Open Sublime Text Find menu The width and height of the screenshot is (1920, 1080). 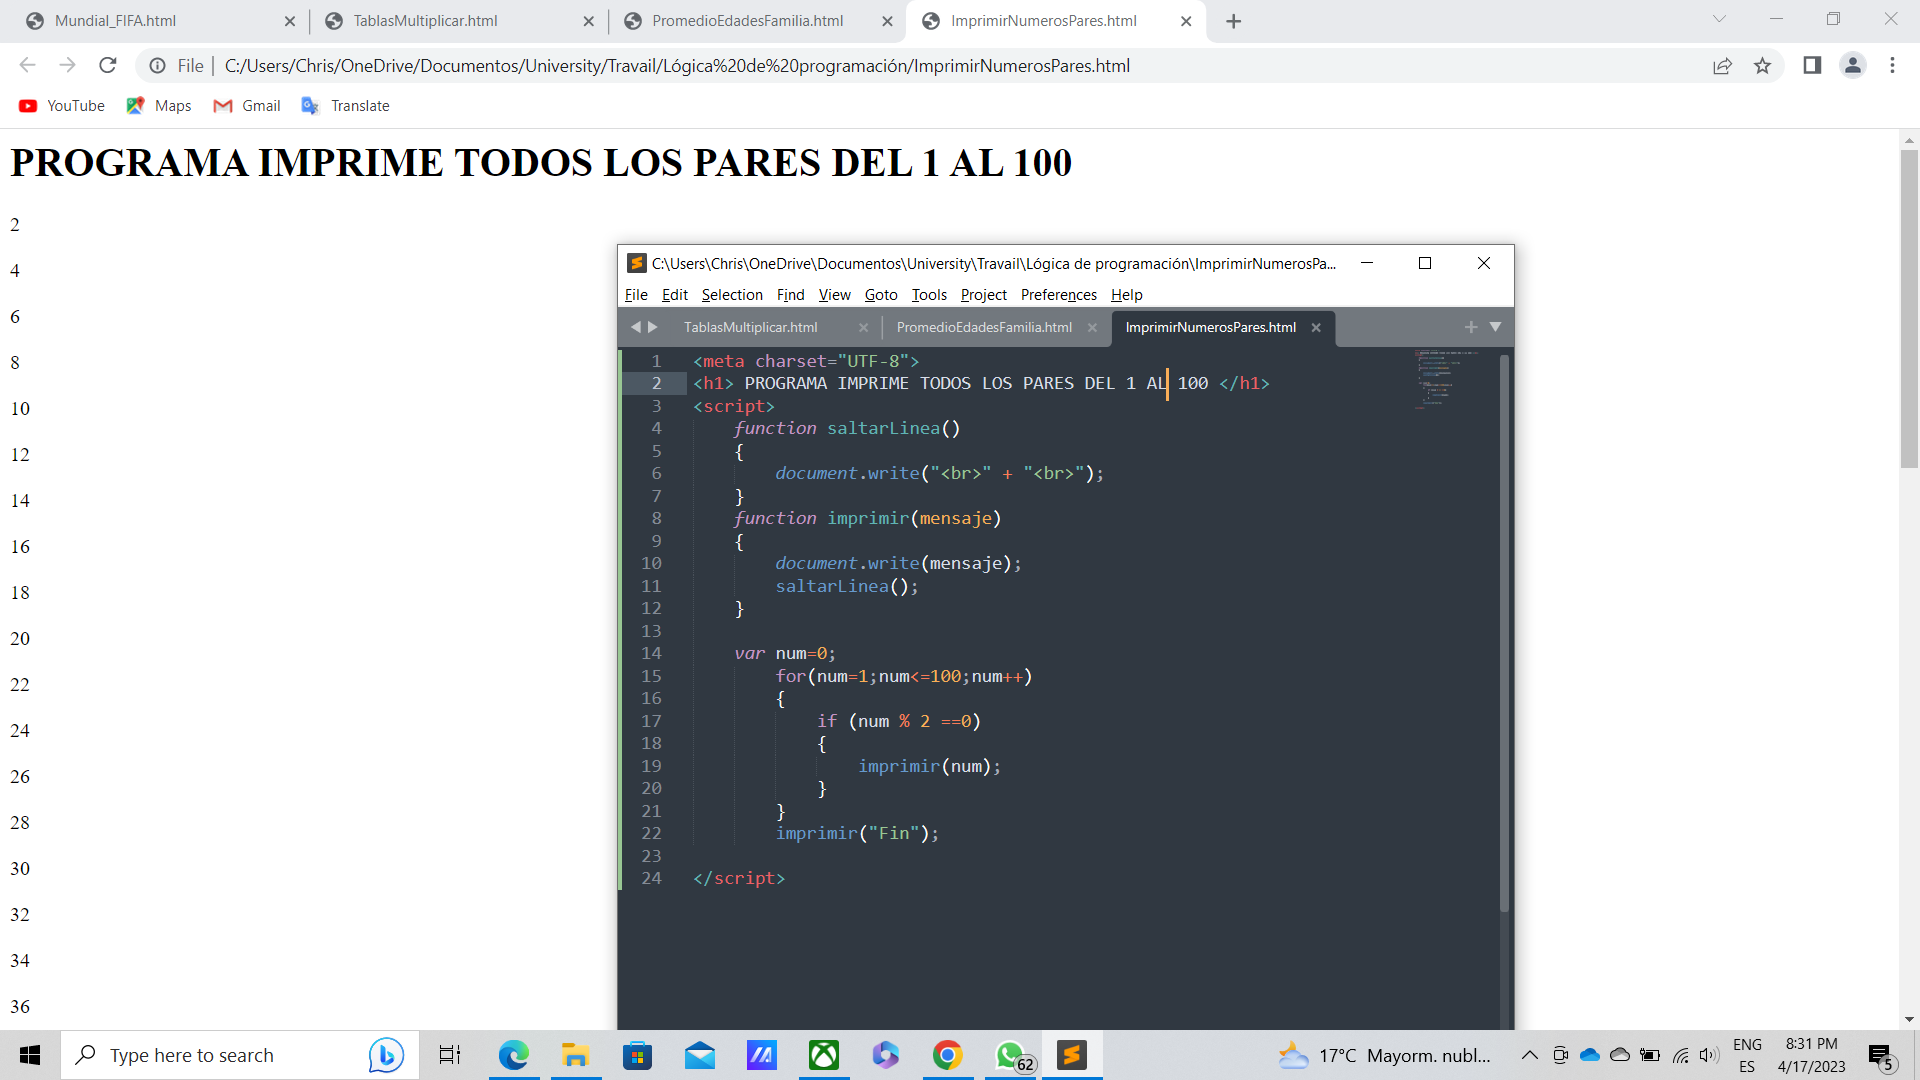790,295
